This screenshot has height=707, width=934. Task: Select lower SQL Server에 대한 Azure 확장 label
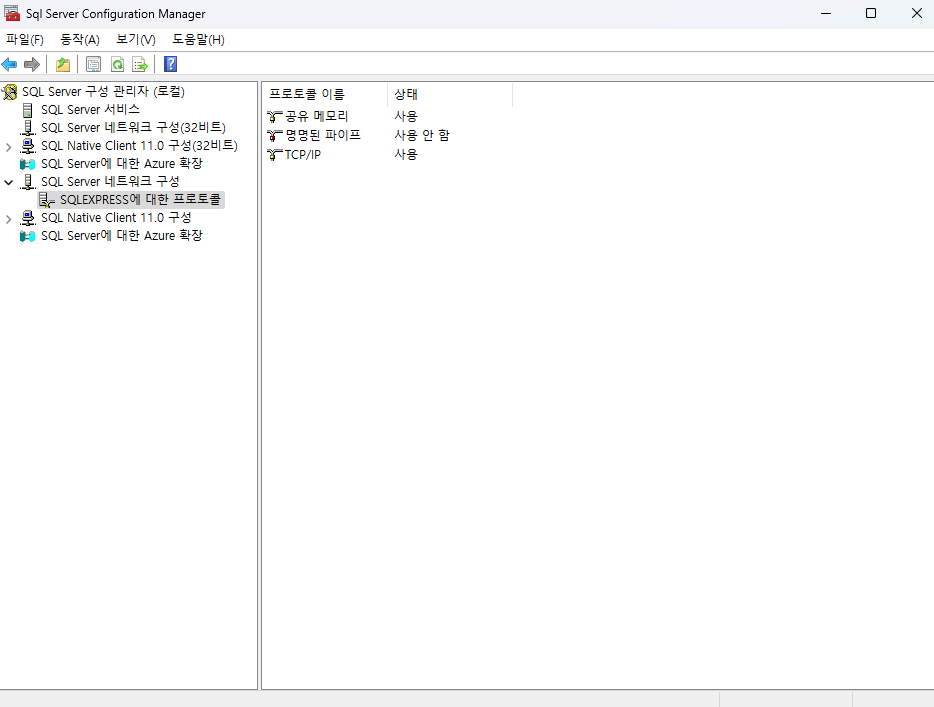[122, 236]
